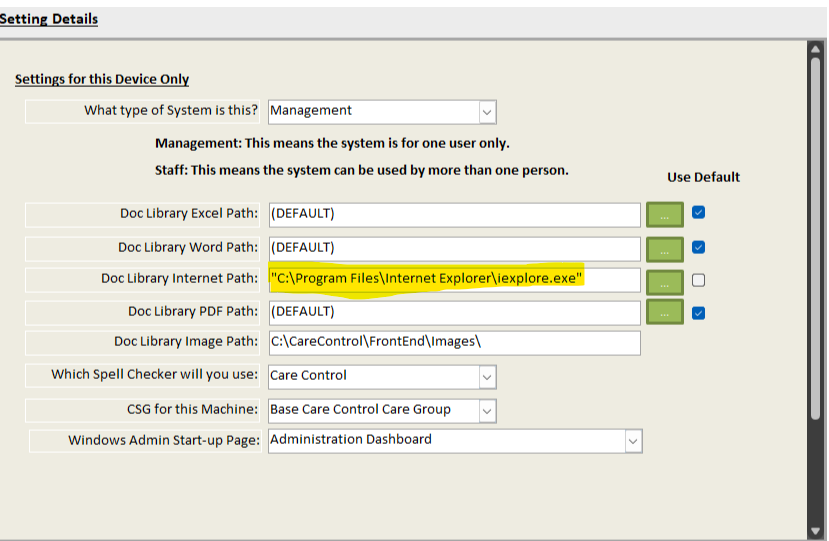This screenshot has height=541, width=829.
Task: Enable Use Default for Internet Path
Action: [698, 280]
